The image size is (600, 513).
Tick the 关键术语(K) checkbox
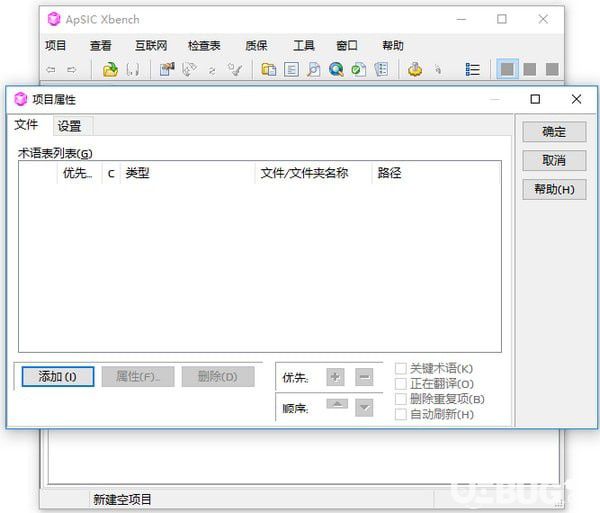coord(400,368)
